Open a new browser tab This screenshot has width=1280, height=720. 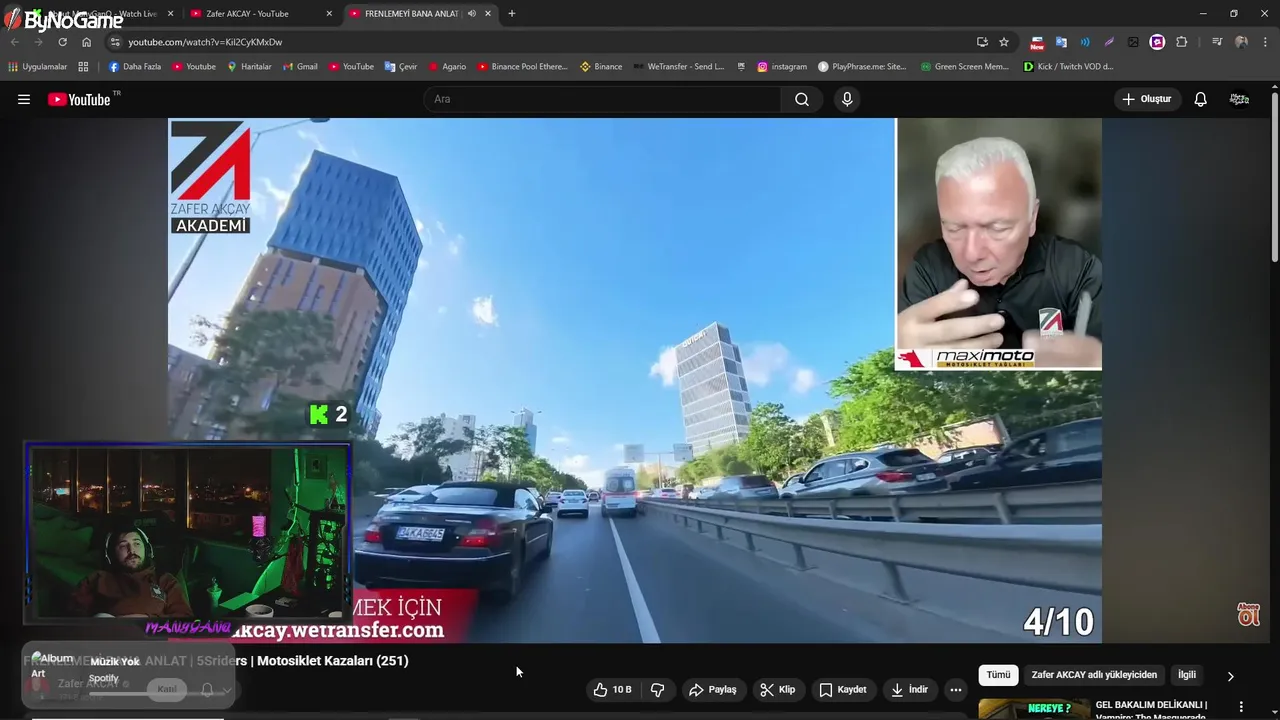(x=512, y=14)
